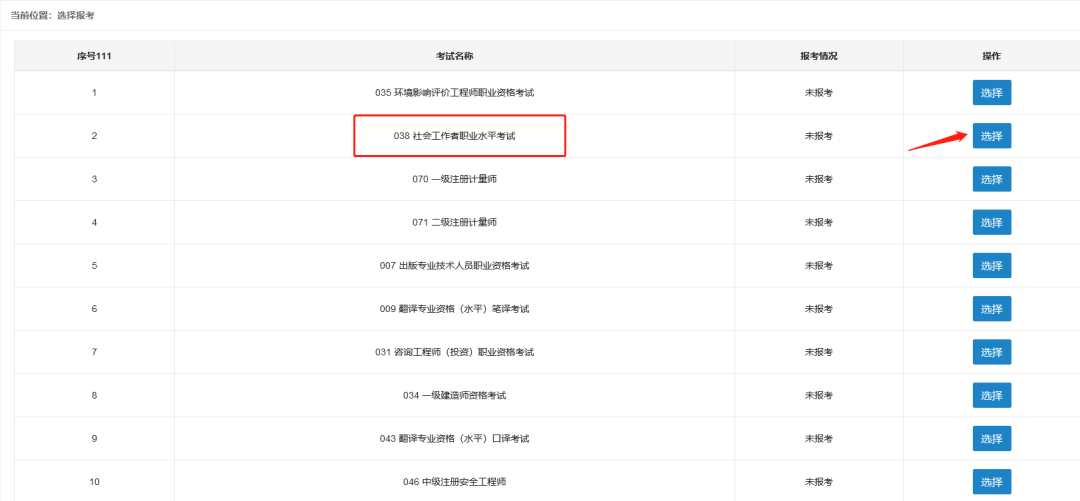Click exam name 043 翻译专业资格（水平）口译考试
1080x501 pixels.
point(455,438)
